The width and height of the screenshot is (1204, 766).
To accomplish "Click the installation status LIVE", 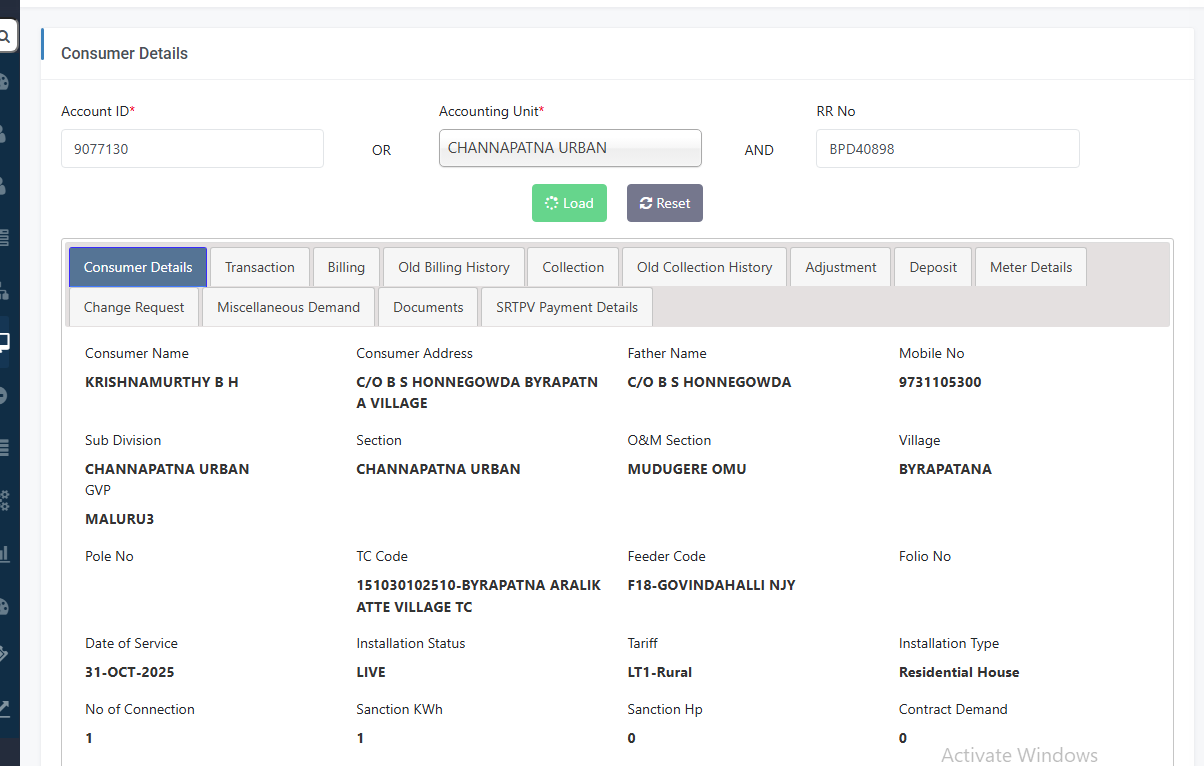I will [x=371, y=672].
